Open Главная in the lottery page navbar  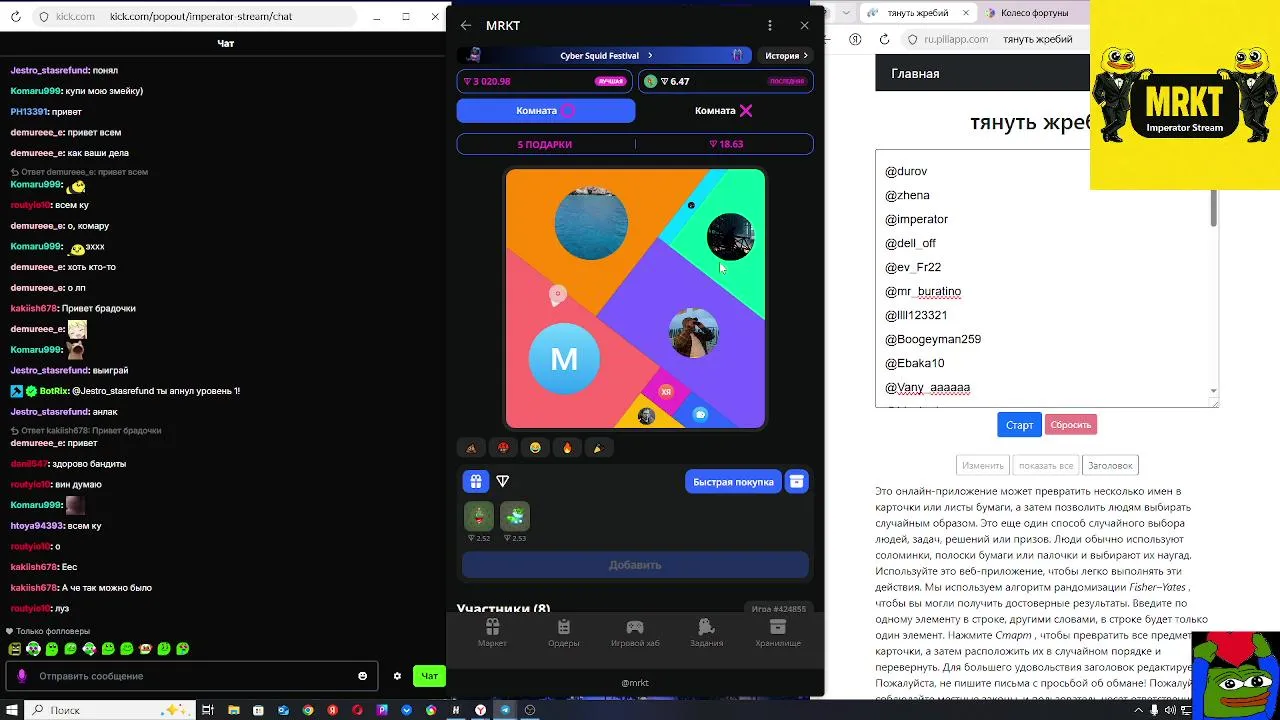(915, 74)
